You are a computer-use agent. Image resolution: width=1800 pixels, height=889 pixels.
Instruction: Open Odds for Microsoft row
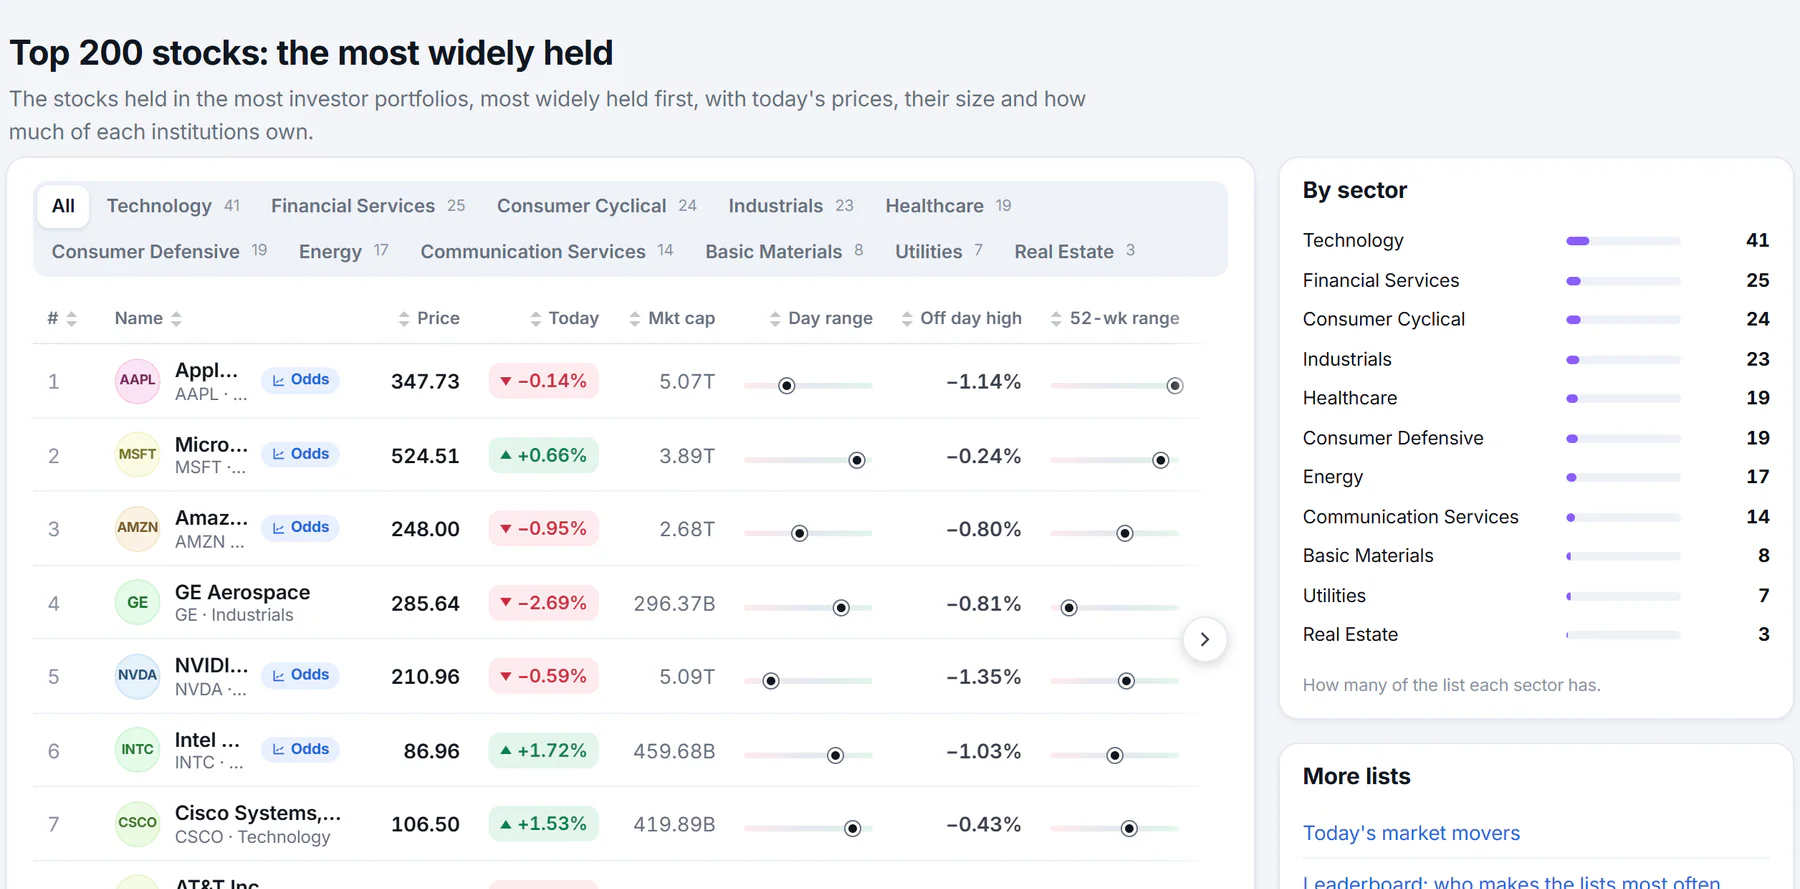point(300,454)
